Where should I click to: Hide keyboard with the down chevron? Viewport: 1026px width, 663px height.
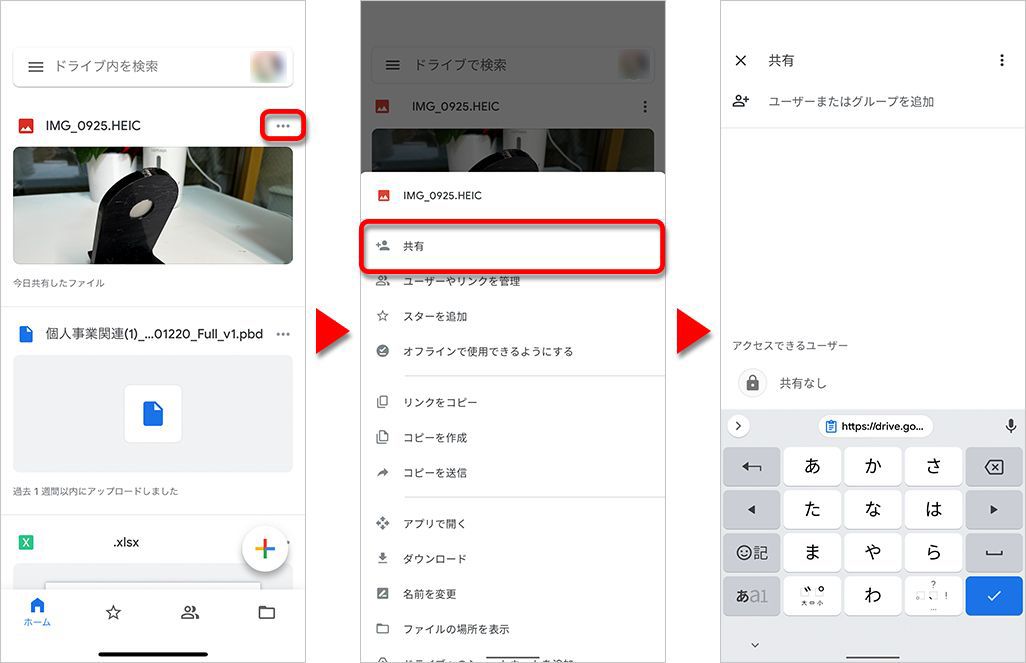click(x=755, y=645)
